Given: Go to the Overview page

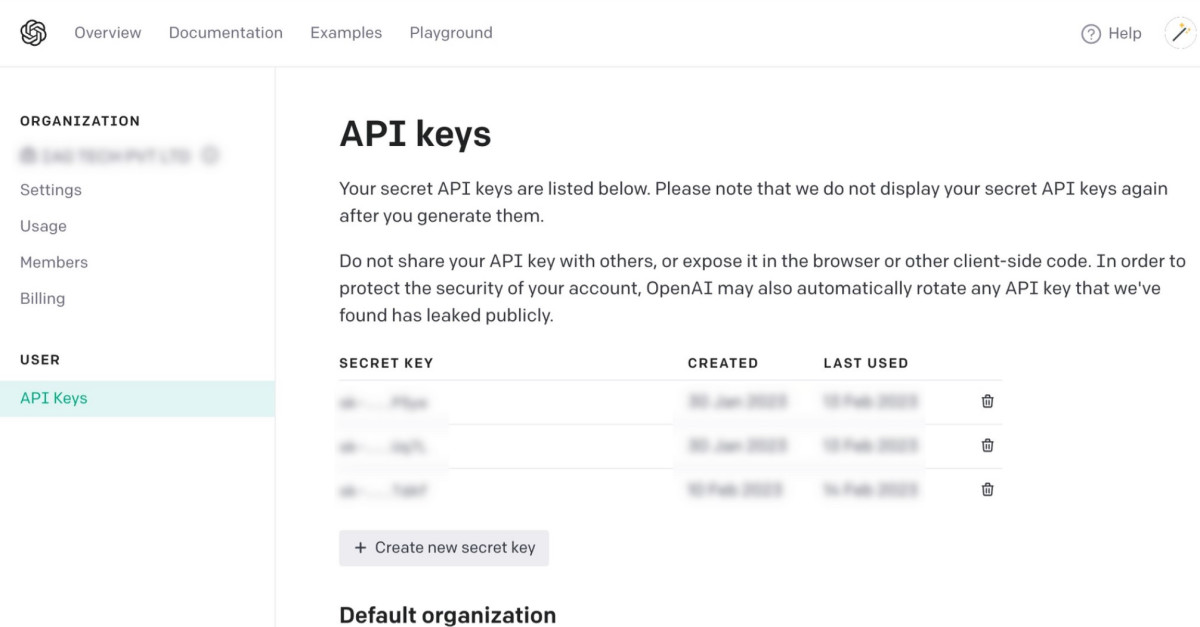Looking at the screenshot, I should [x=108, y=33].
